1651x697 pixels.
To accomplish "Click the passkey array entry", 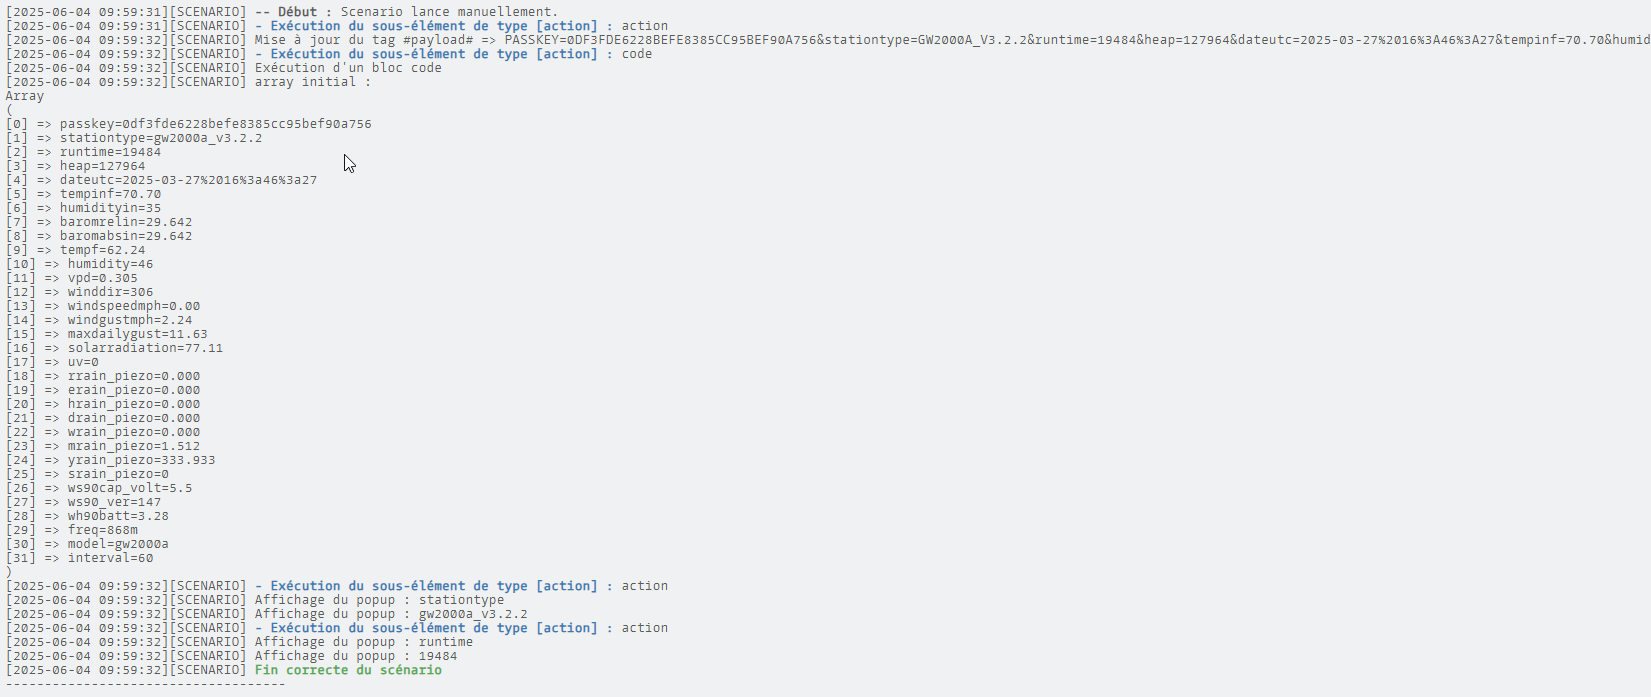I will tap(215, 124).
